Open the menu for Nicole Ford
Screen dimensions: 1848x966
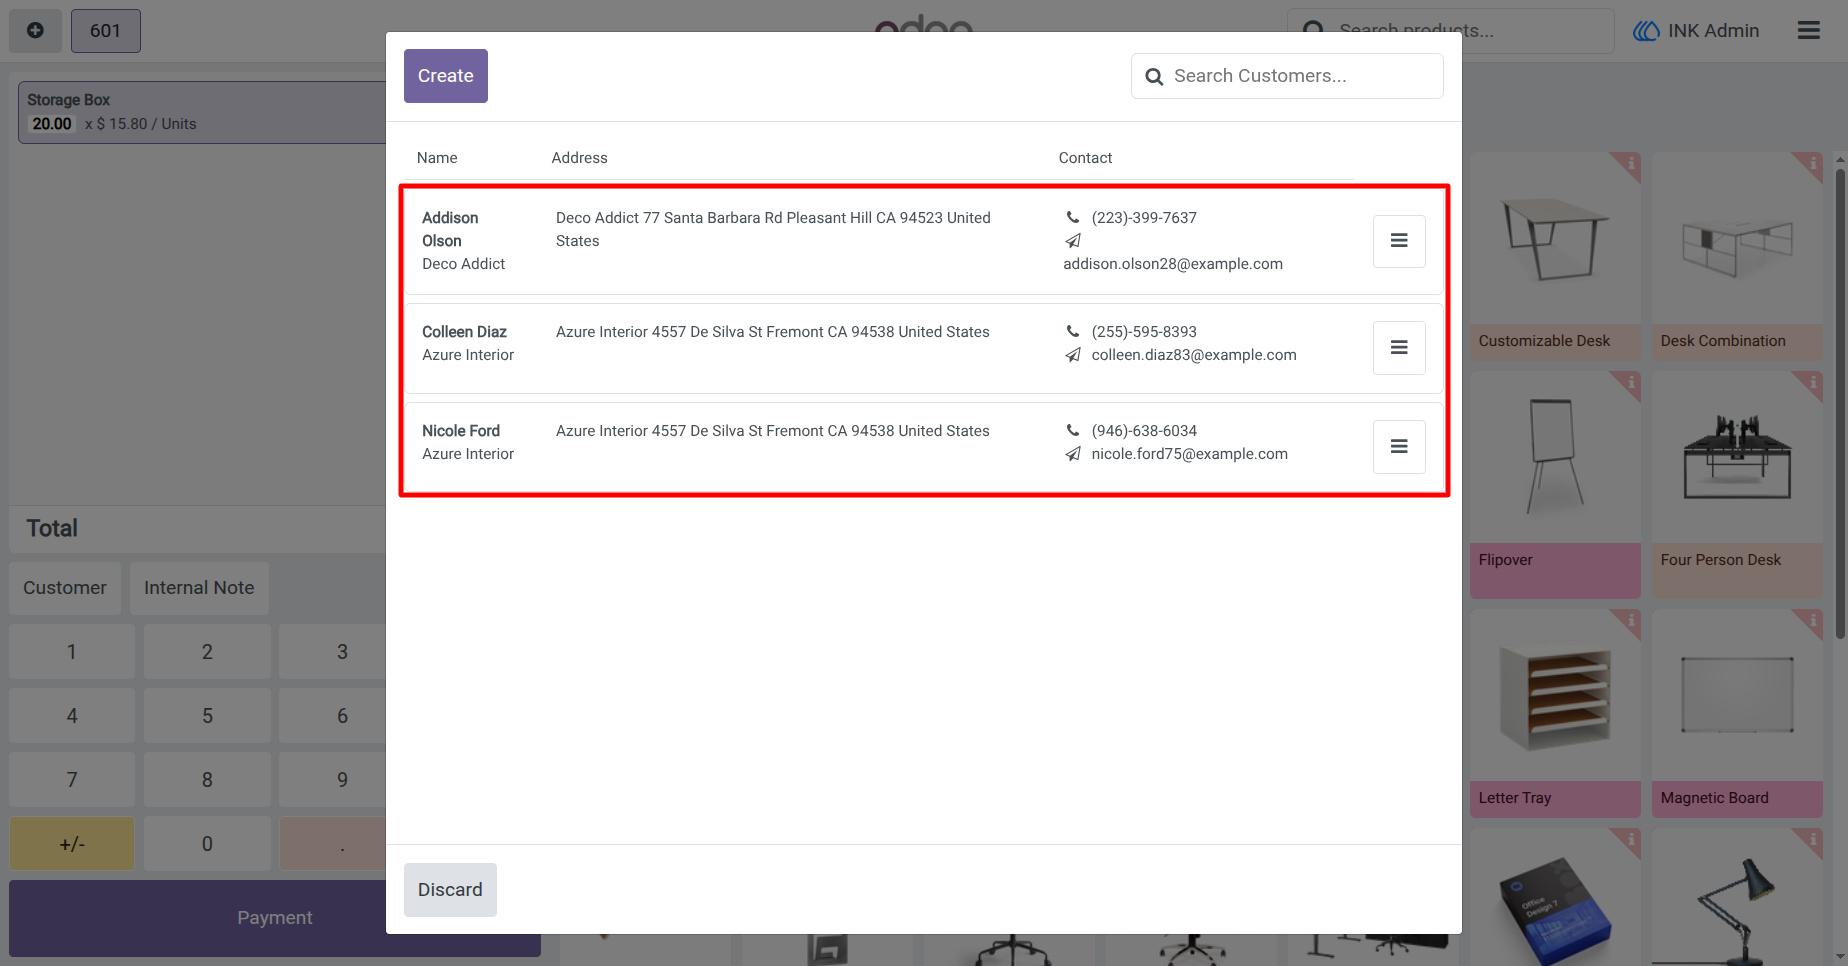pyautogui.click(x=1399, y=446)
